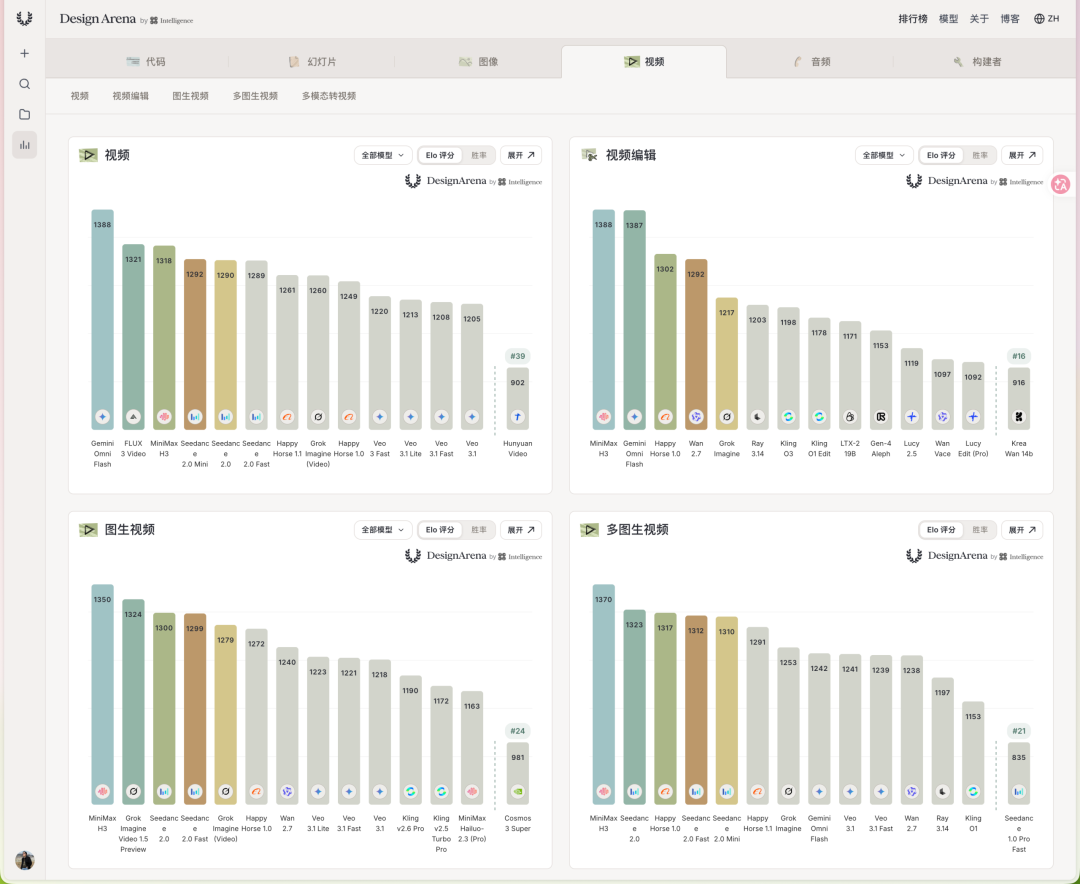The width and height of the screenshot is (1080, 884).
Task: Click the Gen-4 Aleph bar icon
Action: point(881,417)
